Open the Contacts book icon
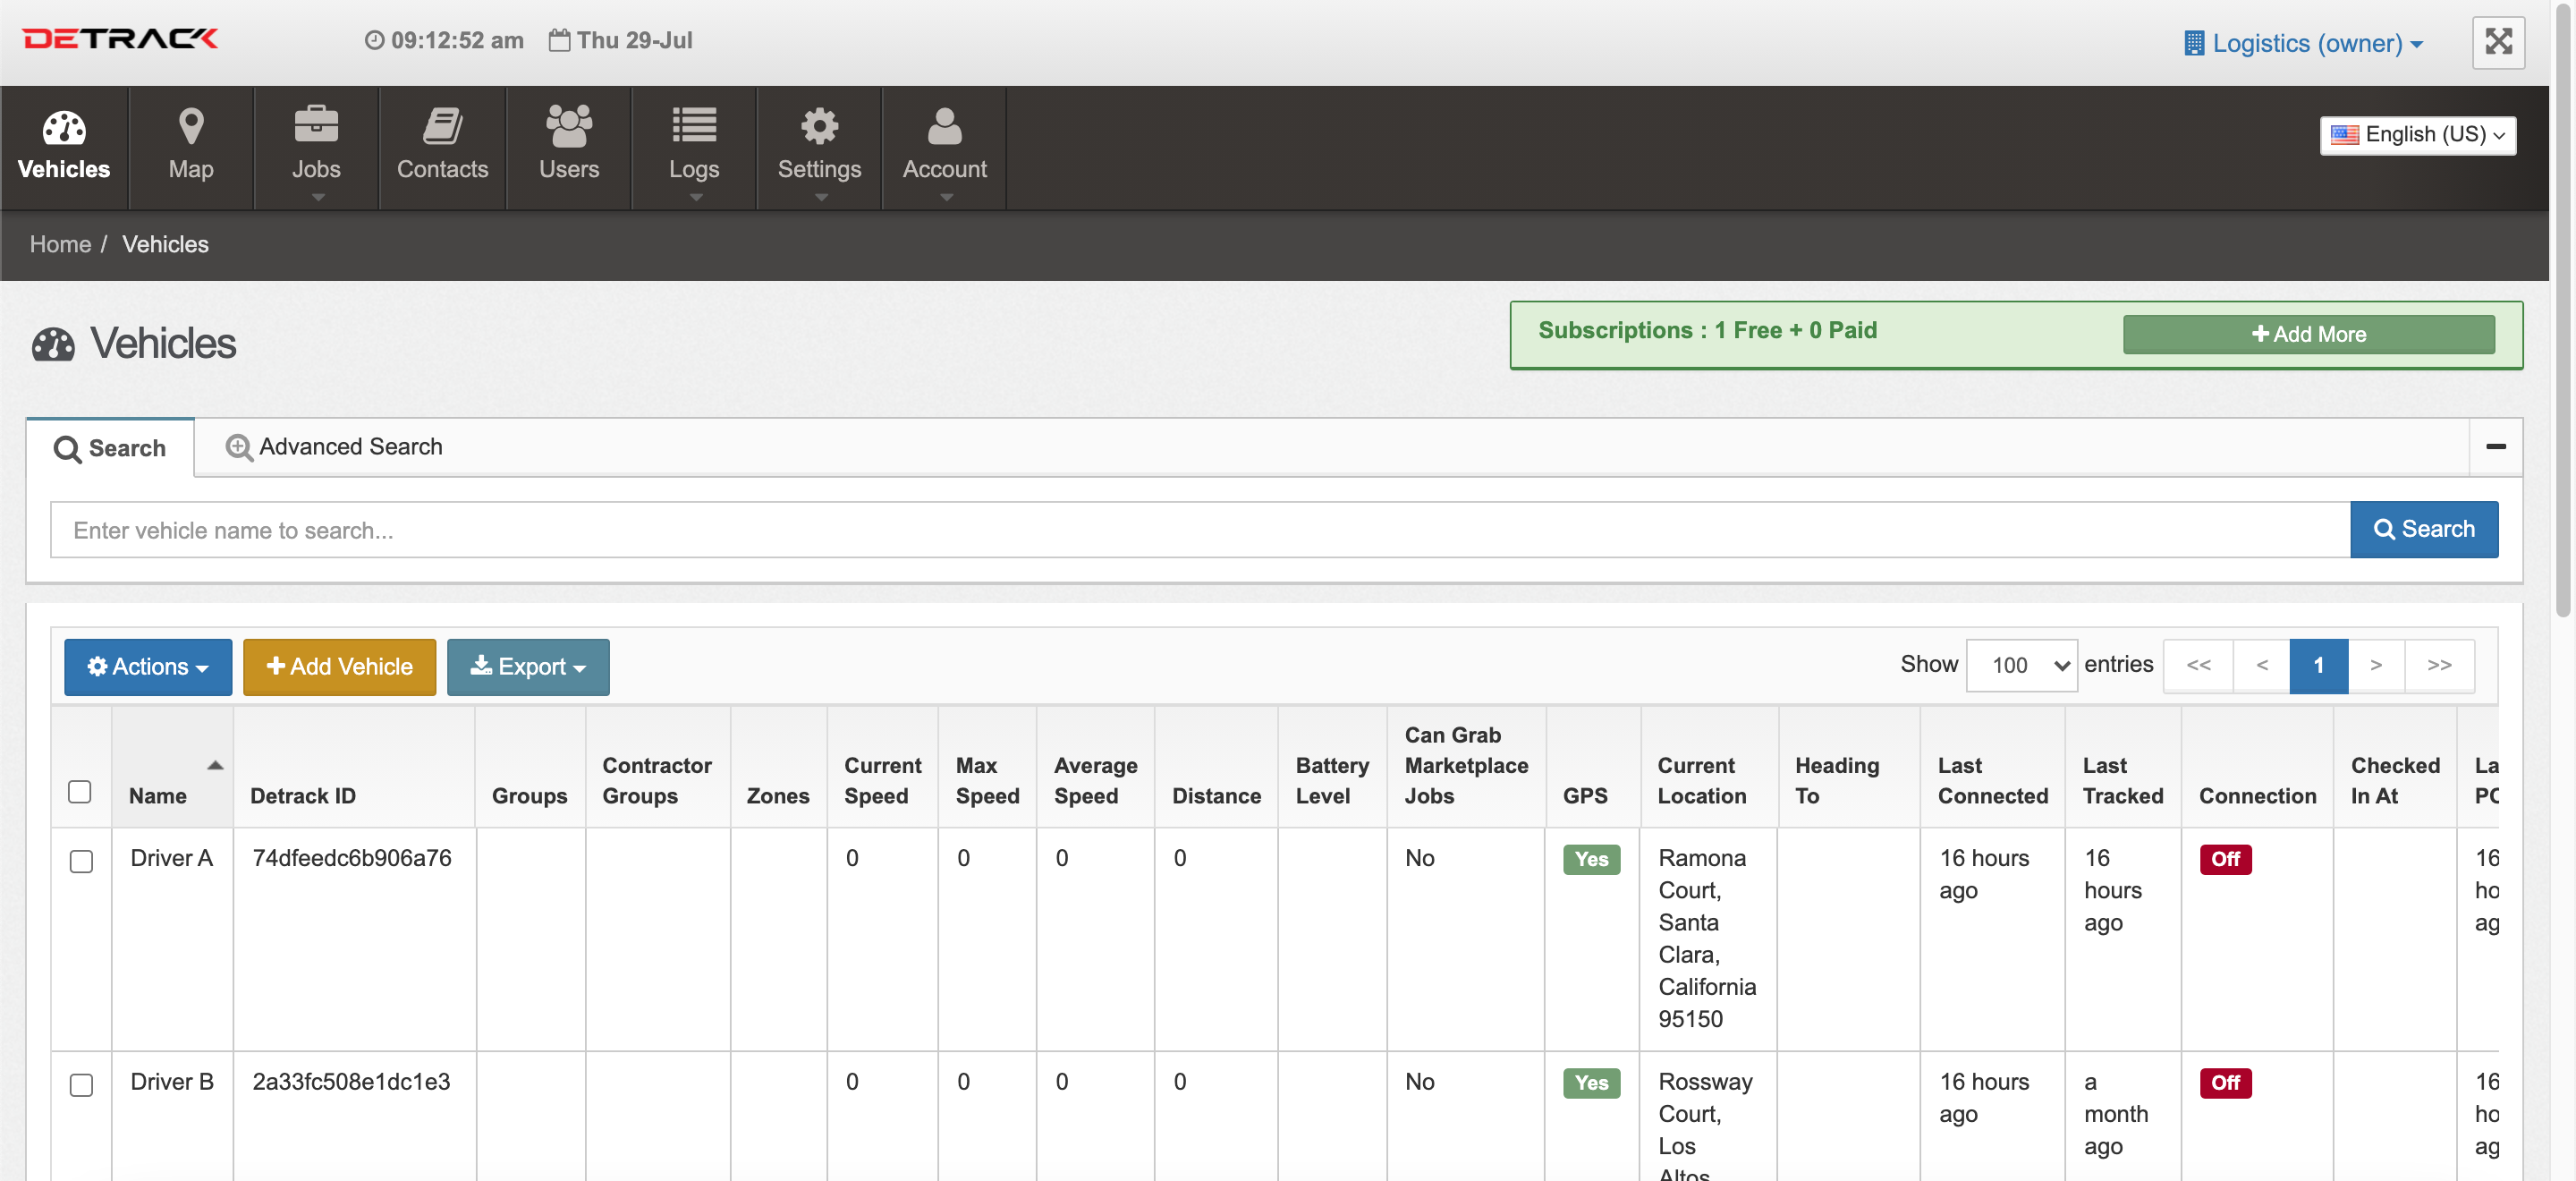Screen dimensions: 2576x1181 [x=442, y=127]
